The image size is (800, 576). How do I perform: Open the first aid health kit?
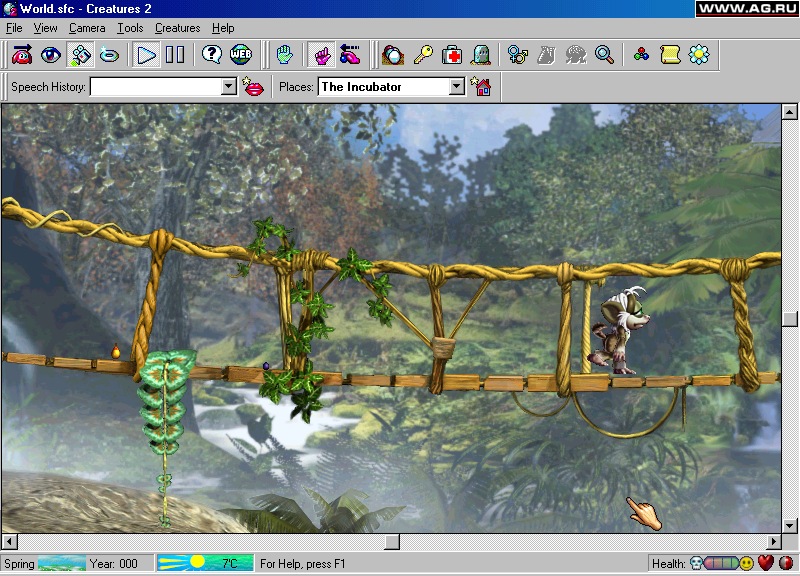(452, 54)
